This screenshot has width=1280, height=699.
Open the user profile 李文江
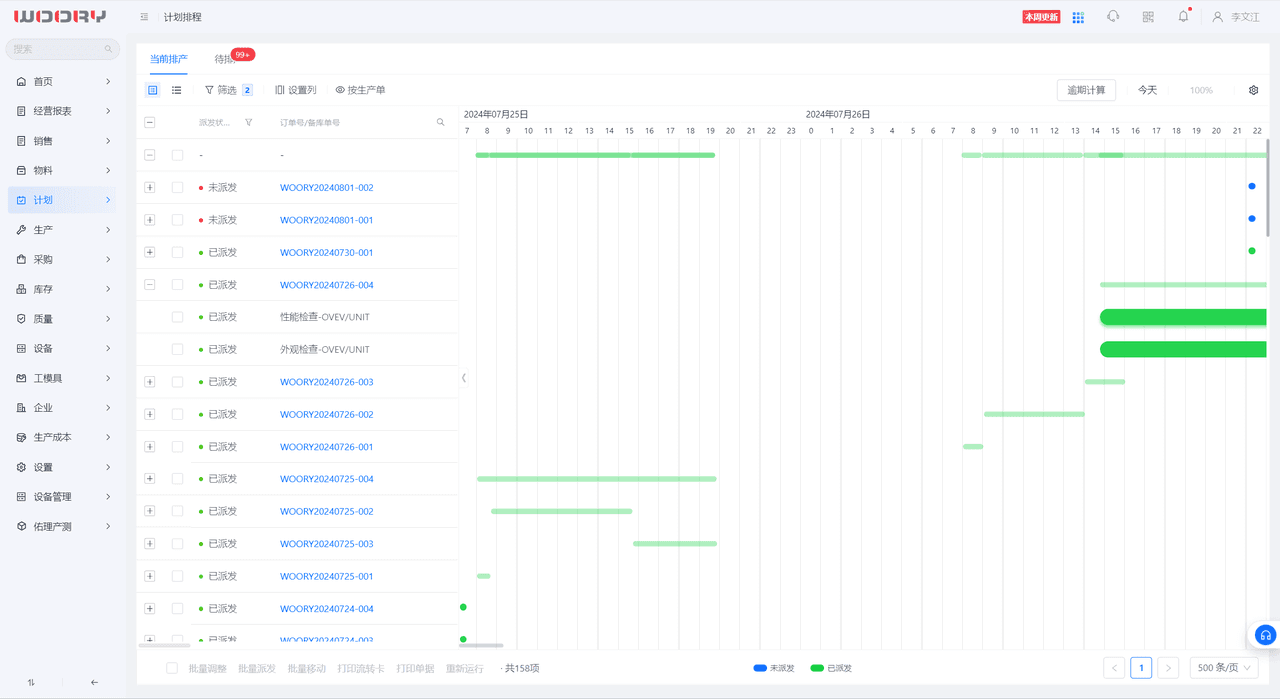click(x=1235, y=17)
